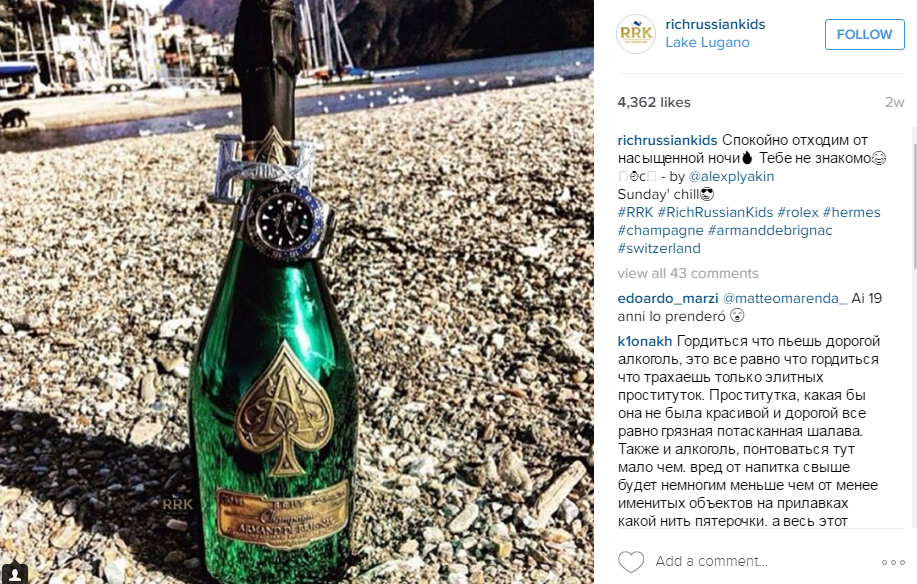Open the Lake Lugano location link
The width and height of the screenshot is (917, 584).
[707, 43]
